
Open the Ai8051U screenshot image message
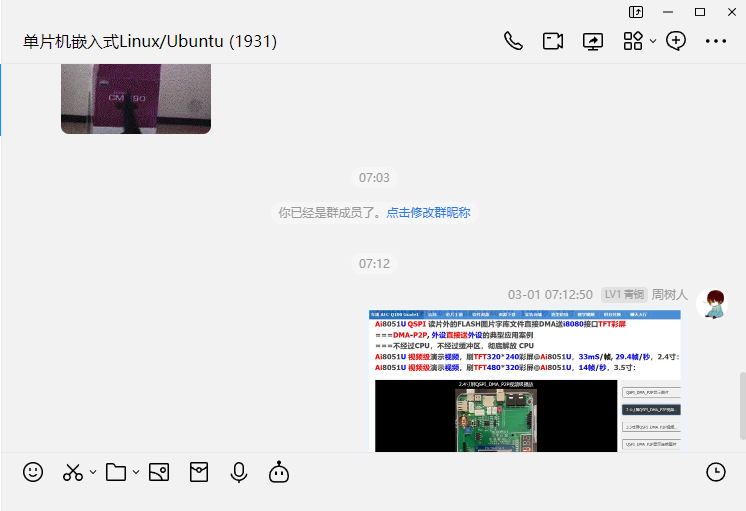coord(525,381)
